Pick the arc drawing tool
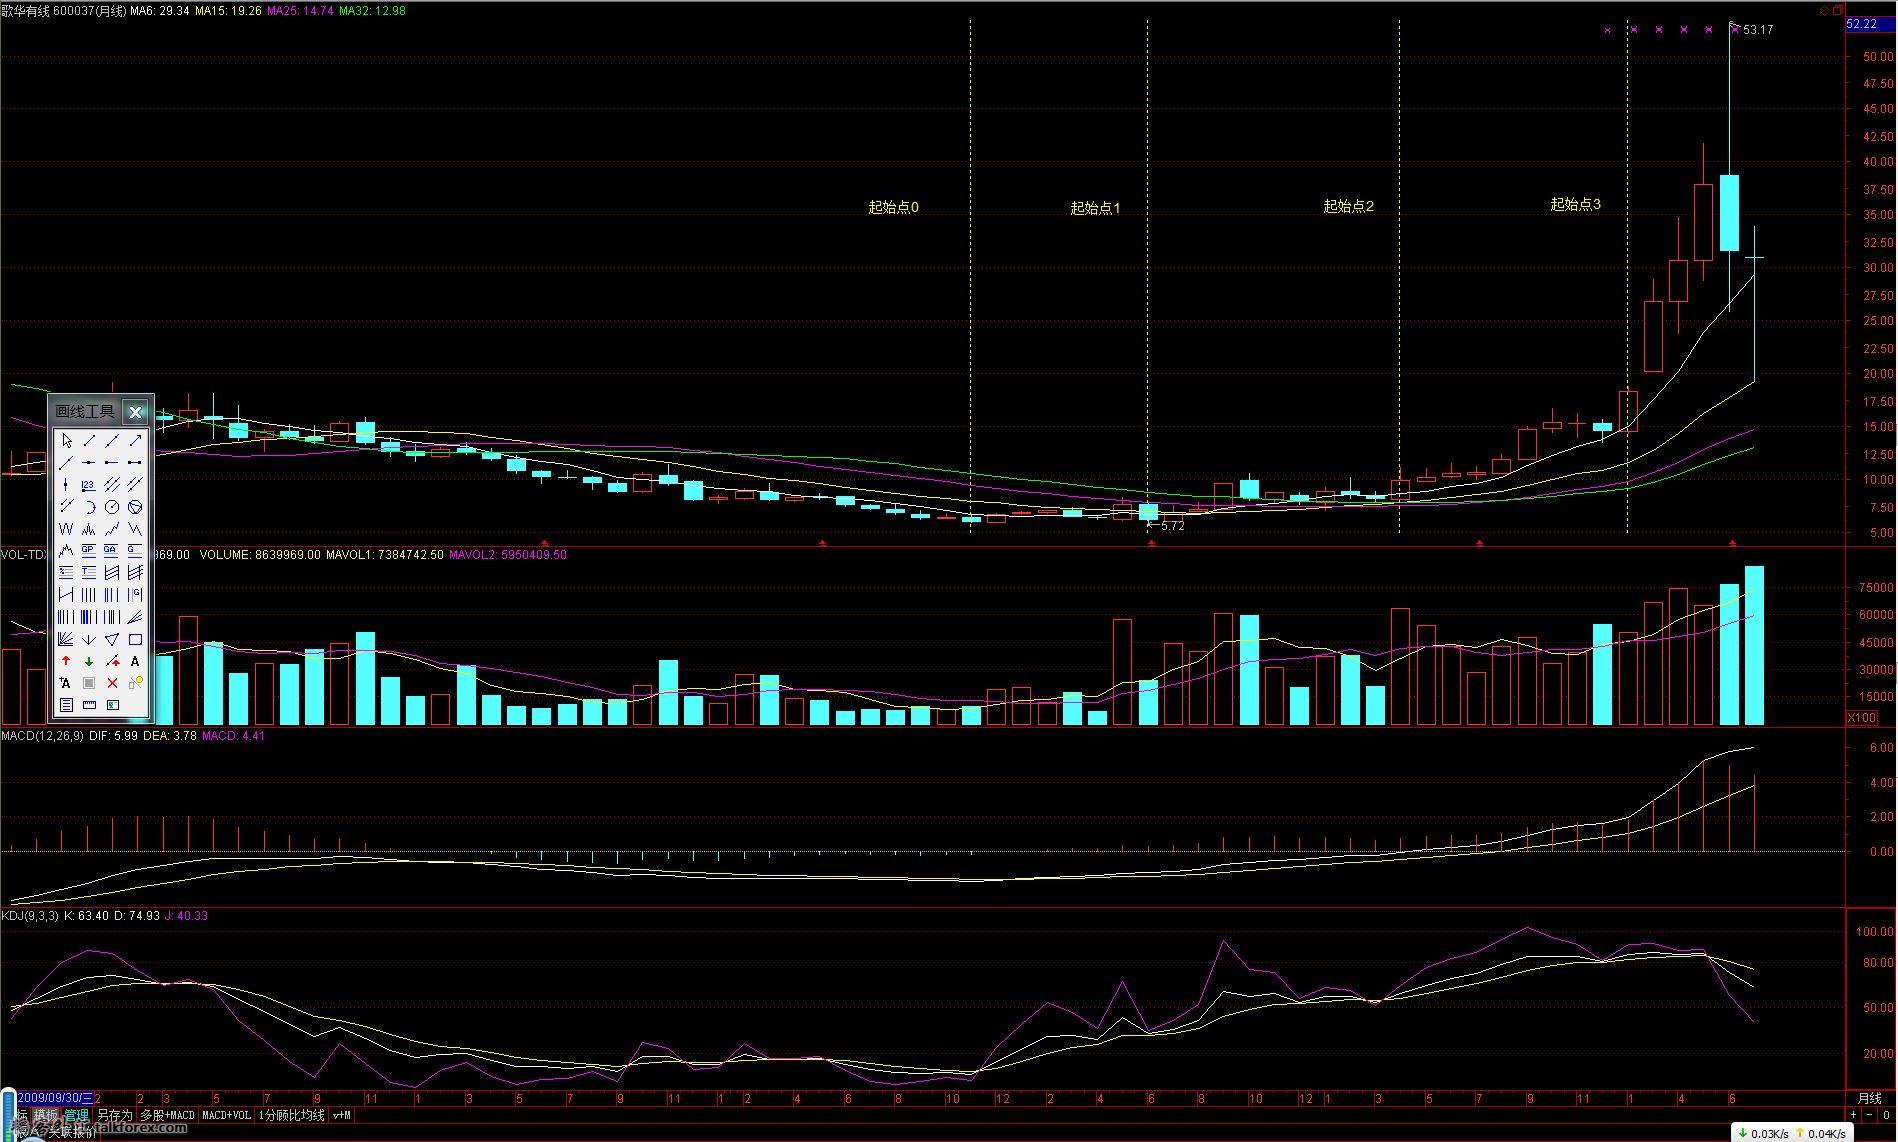Image resolution: width=1898 pixels, height=1142 pixels. (x=89, y=507)
